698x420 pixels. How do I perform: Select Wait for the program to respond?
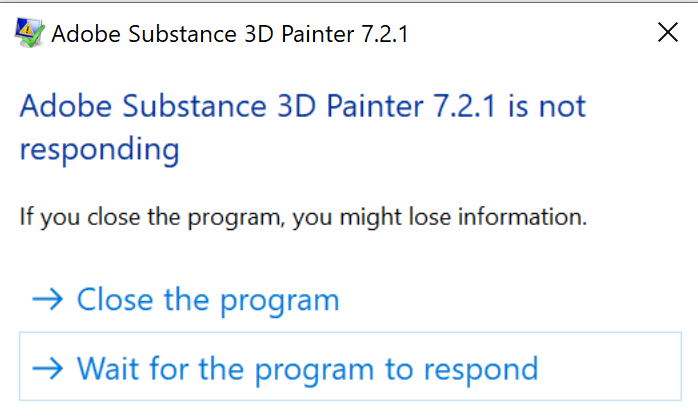coord(307,368)
